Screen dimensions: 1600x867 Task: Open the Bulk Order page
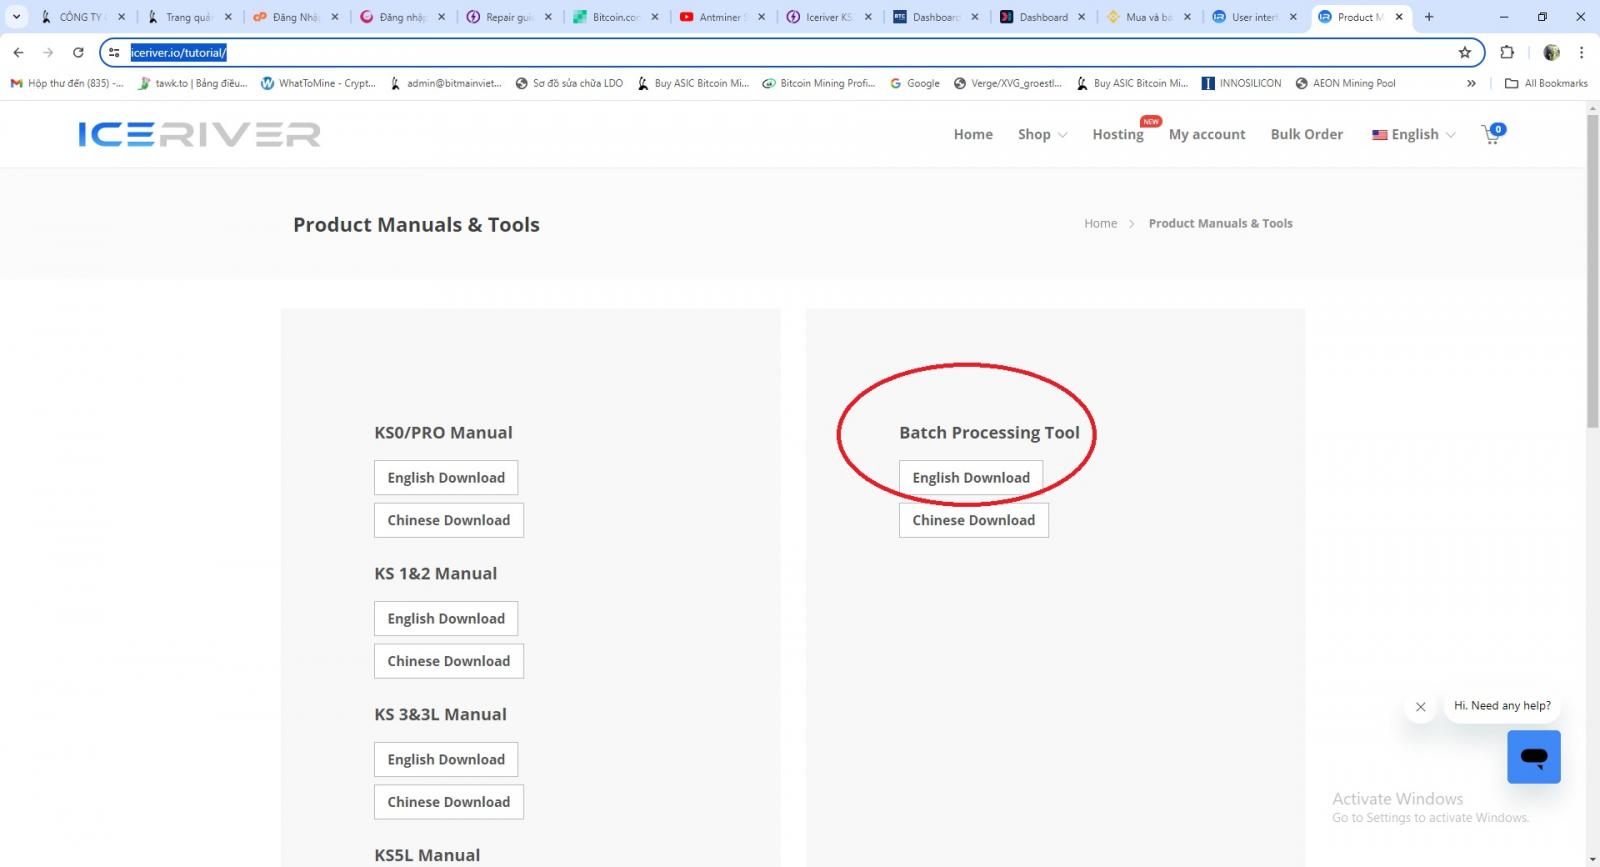pyautogui.click(x=1306, y=134)
